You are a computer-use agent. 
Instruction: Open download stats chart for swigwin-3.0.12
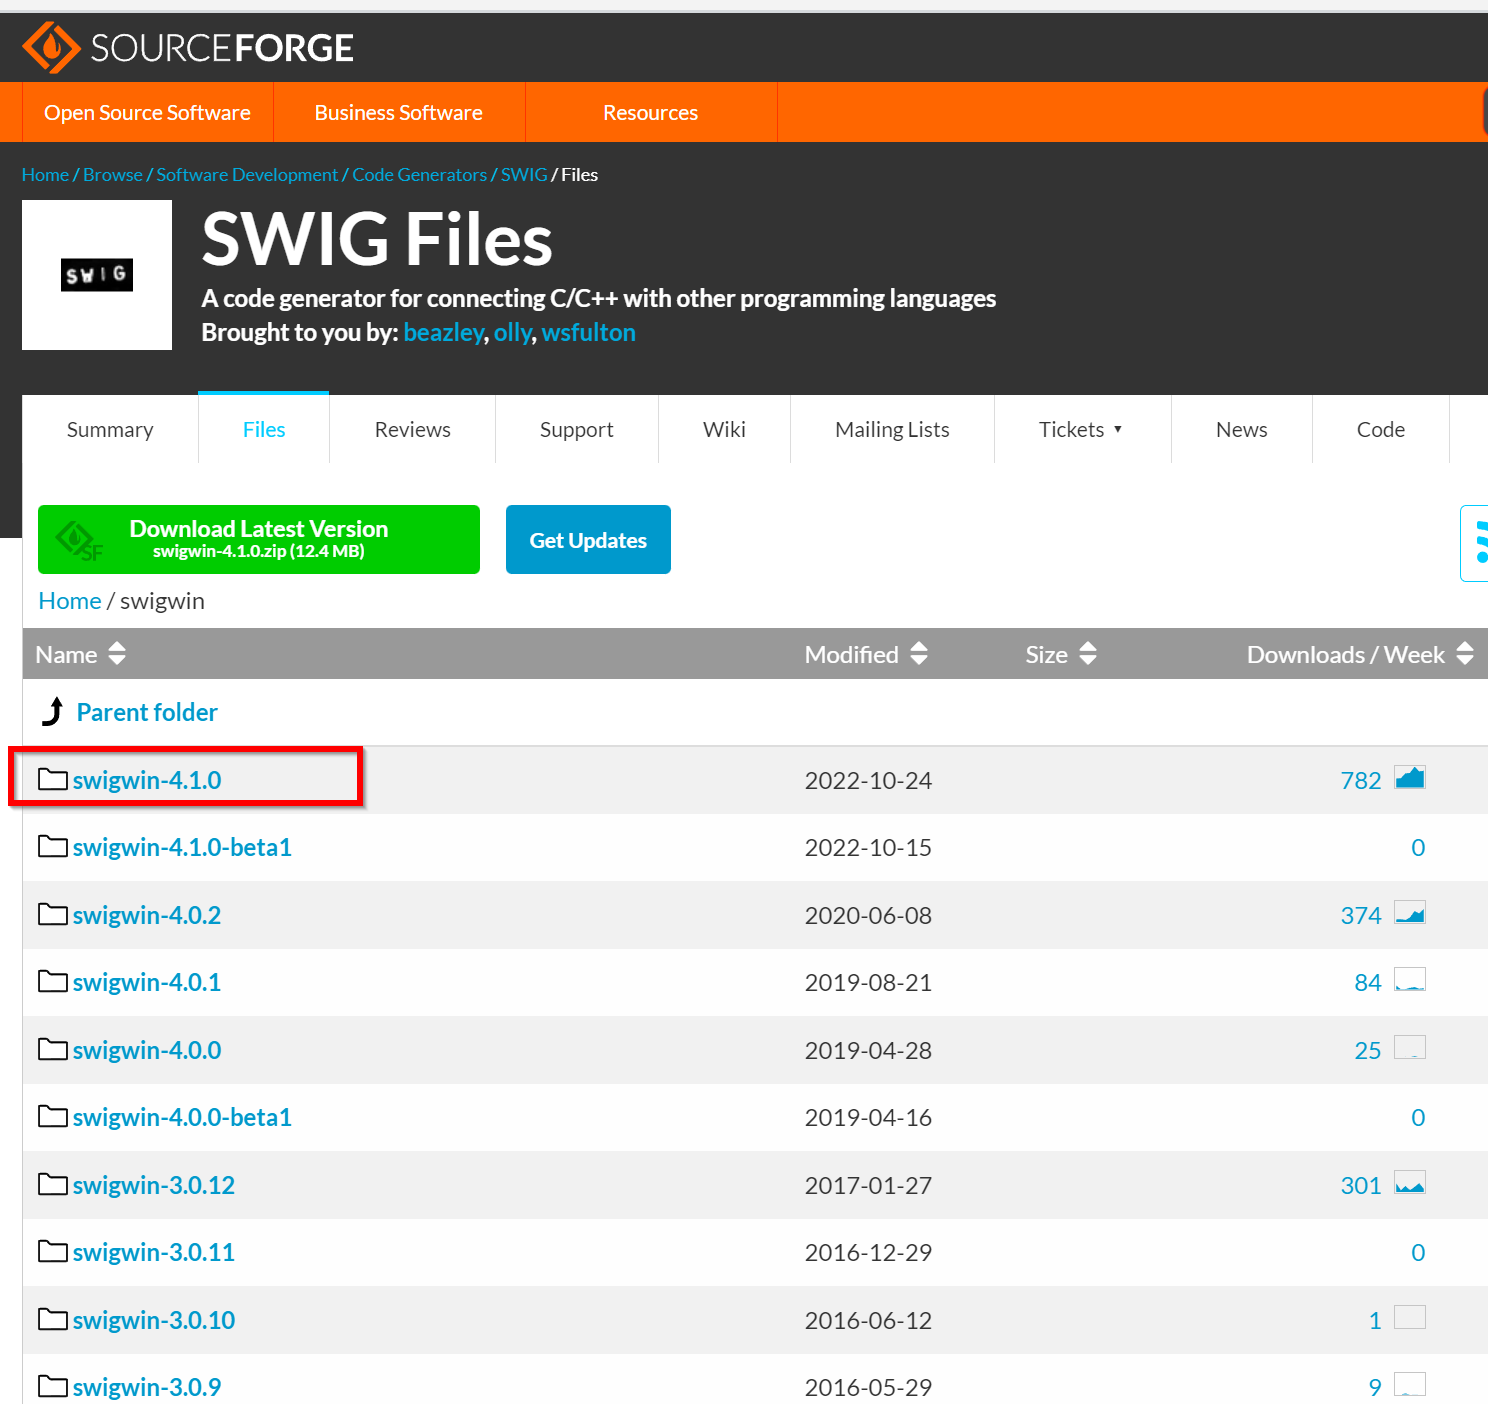tap(1410, 1183)
